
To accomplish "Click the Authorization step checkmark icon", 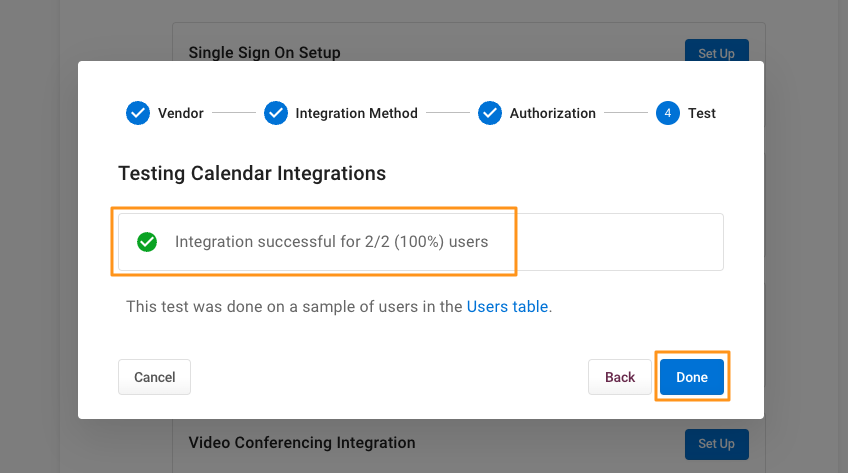I will [490, 113].
